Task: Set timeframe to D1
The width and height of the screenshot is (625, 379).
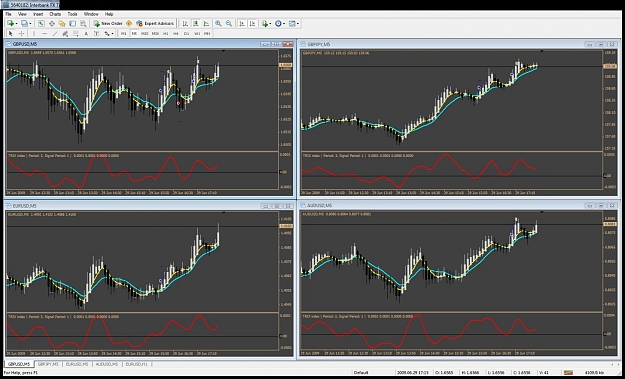Action: [187, 33]
